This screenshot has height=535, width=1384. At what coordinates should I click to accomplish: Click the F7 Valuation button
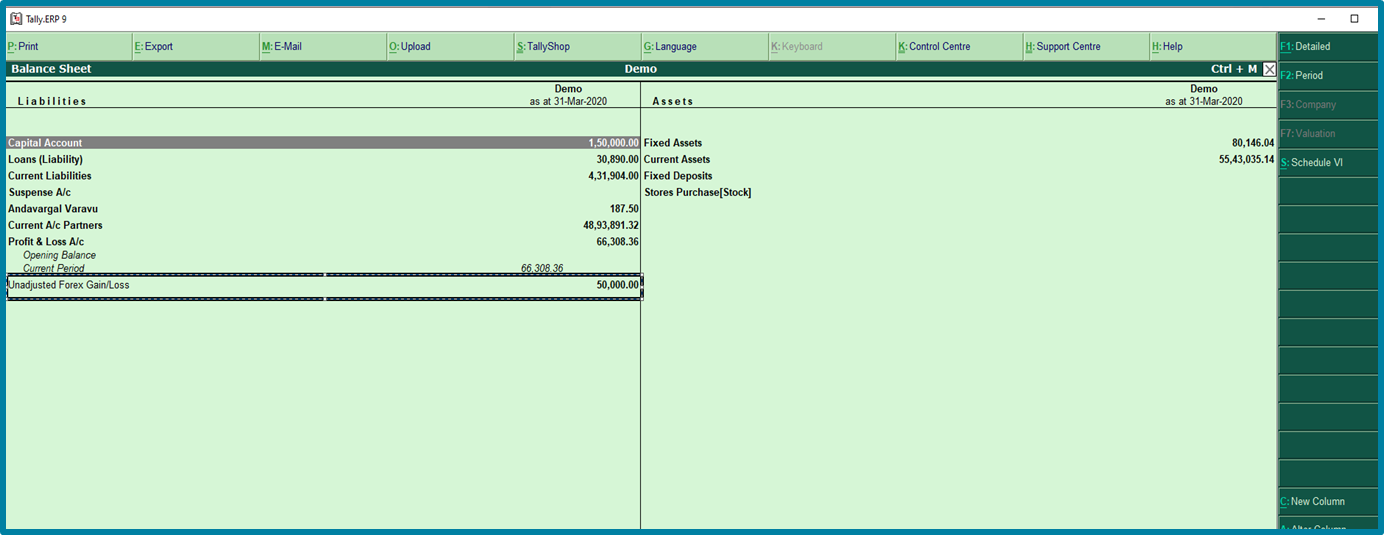(1328, 133)
